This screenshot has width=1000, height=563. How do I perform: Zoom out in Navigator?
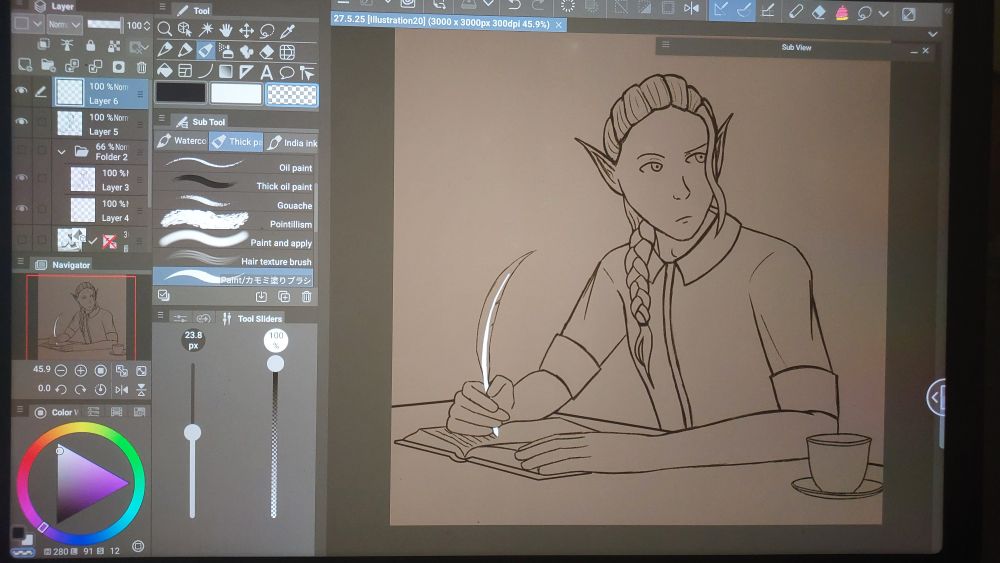[61, 370]
